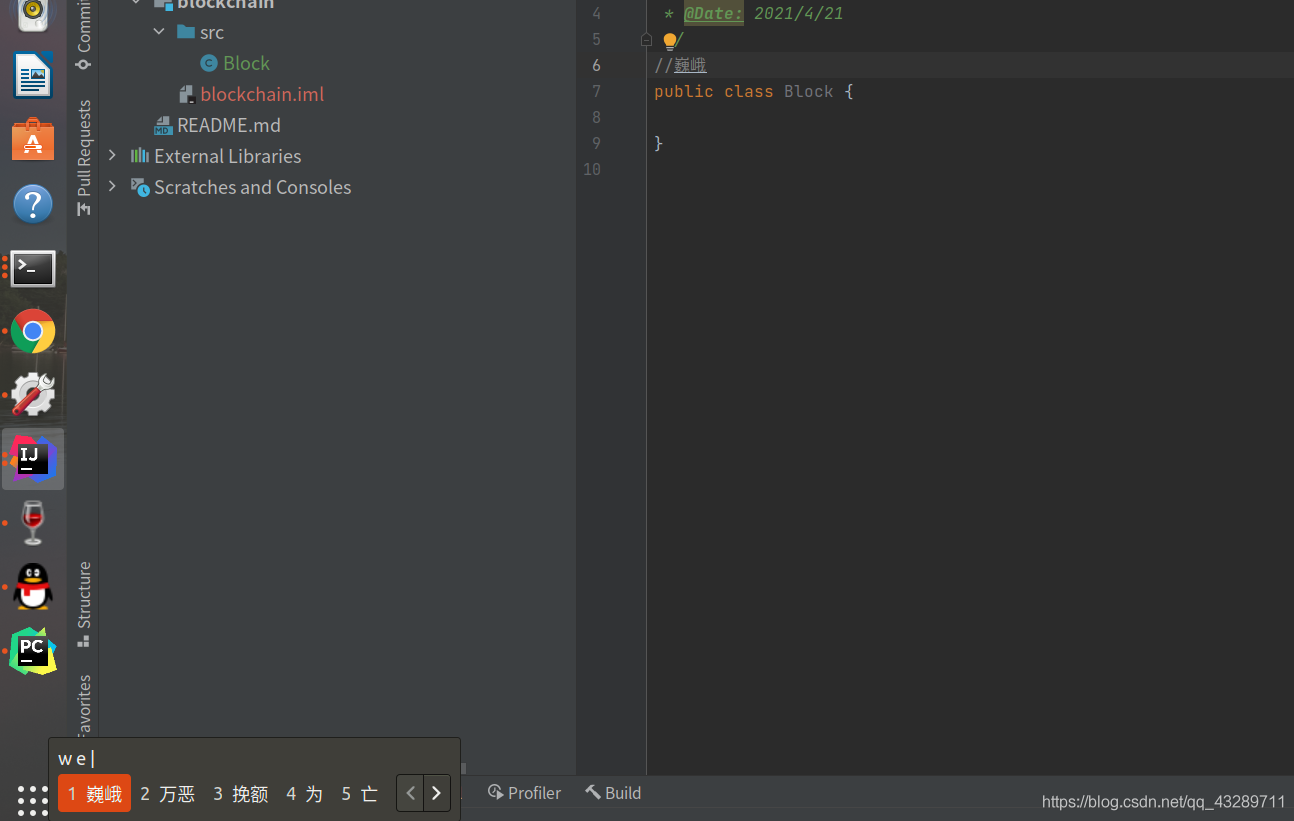
Task: Select candidate 巍峨 in the input popup
Action: [94, 792]
